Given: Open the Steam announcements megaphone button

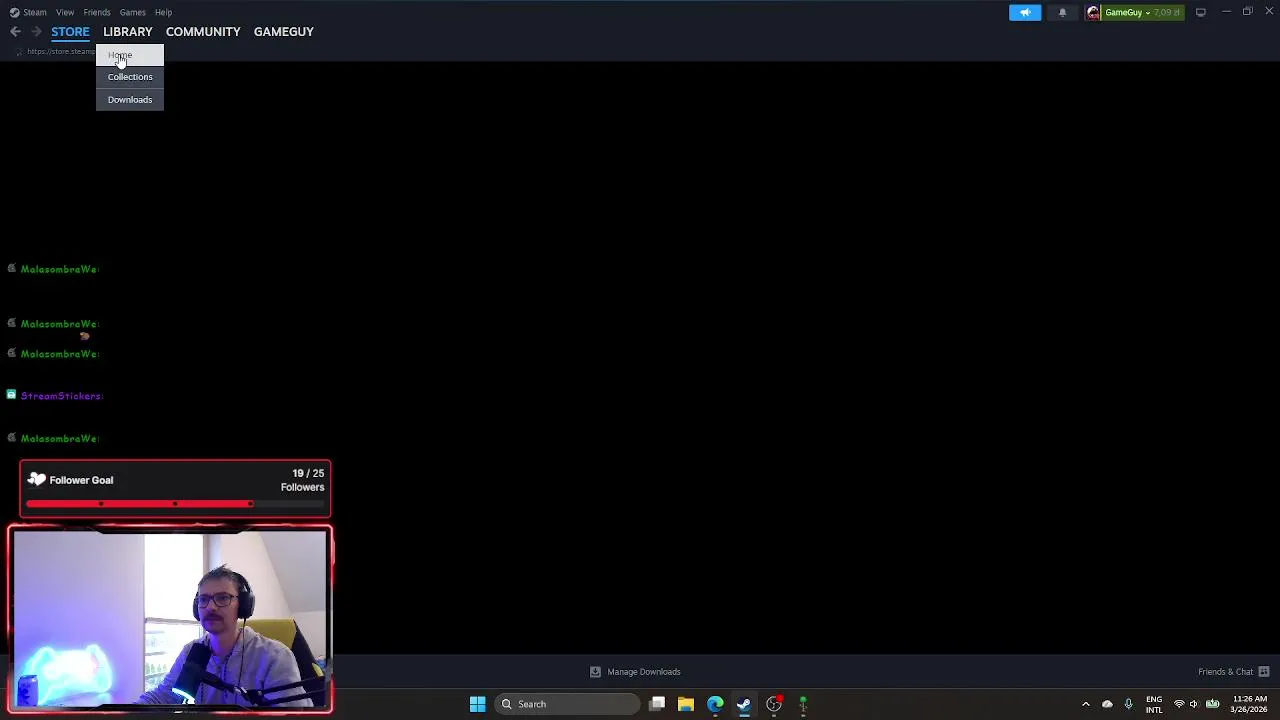Looking at the screenshot, I should click(x=1025, y=12).
